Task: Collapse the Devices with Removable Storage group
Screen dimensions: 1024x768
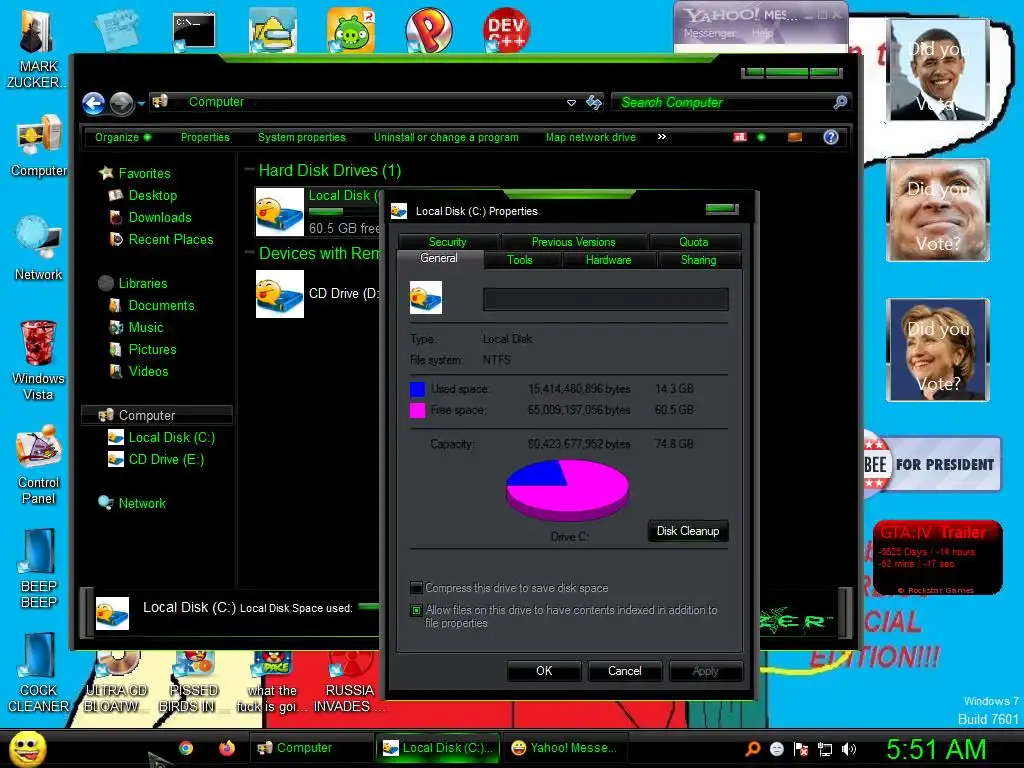Action: pos(249,253)
